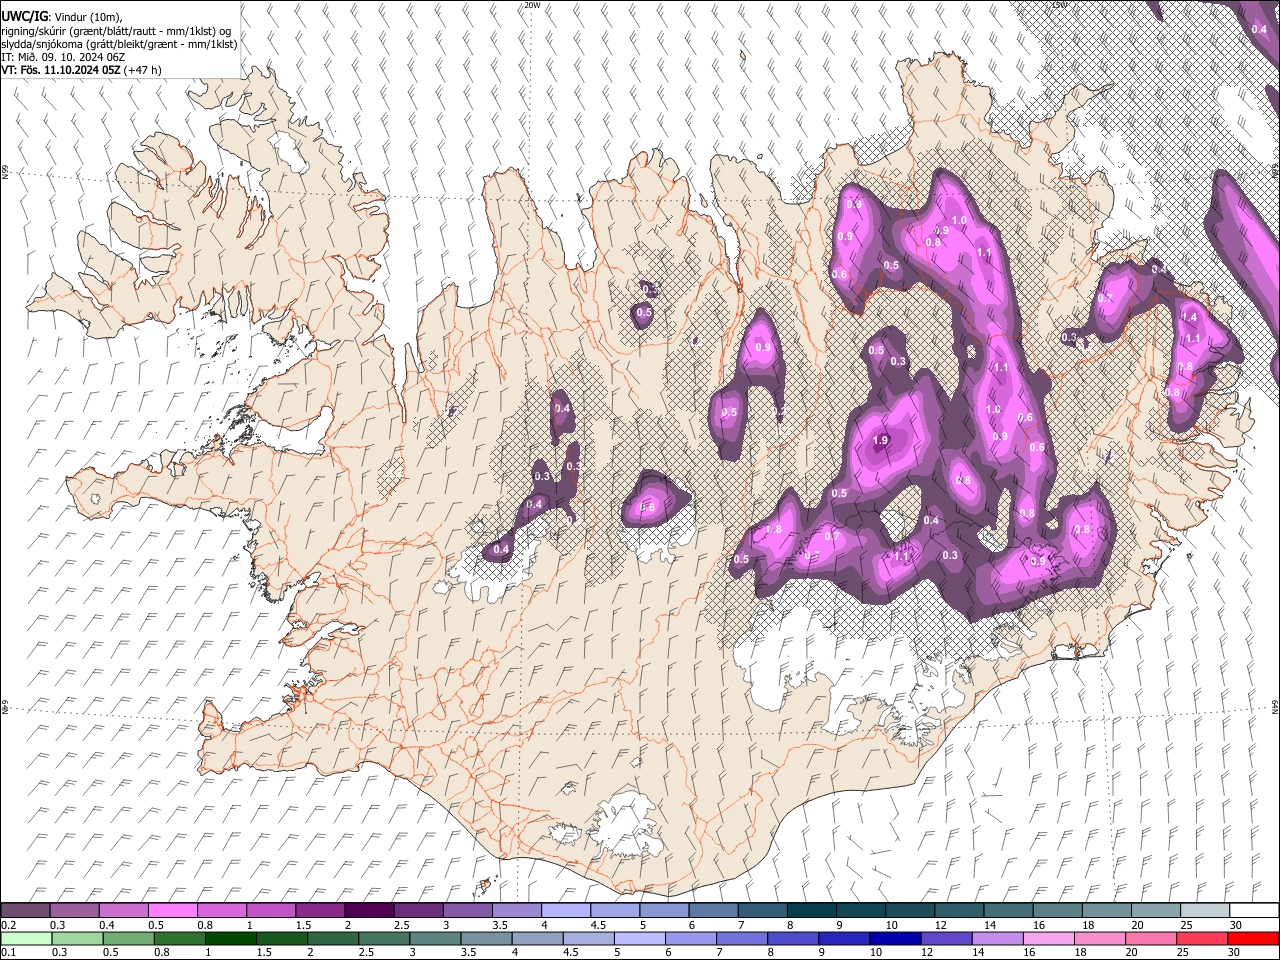Click the 15W longitude label

(x=1059, y=5)
